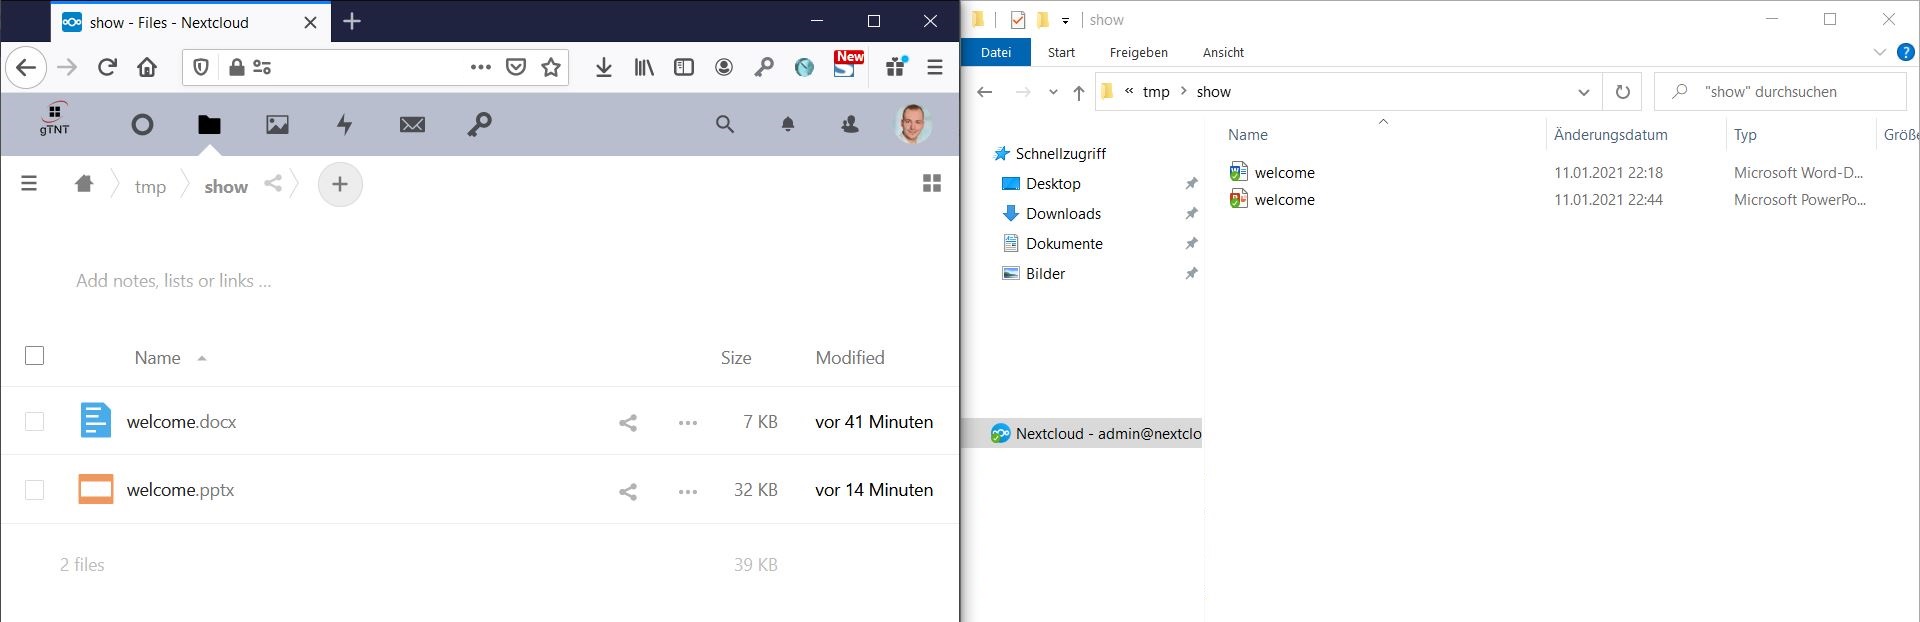The width and height of the screenshot is (1920, 622).
Task: Switch to the Ansicht ribbon tab
Action: coord(1223,52)
